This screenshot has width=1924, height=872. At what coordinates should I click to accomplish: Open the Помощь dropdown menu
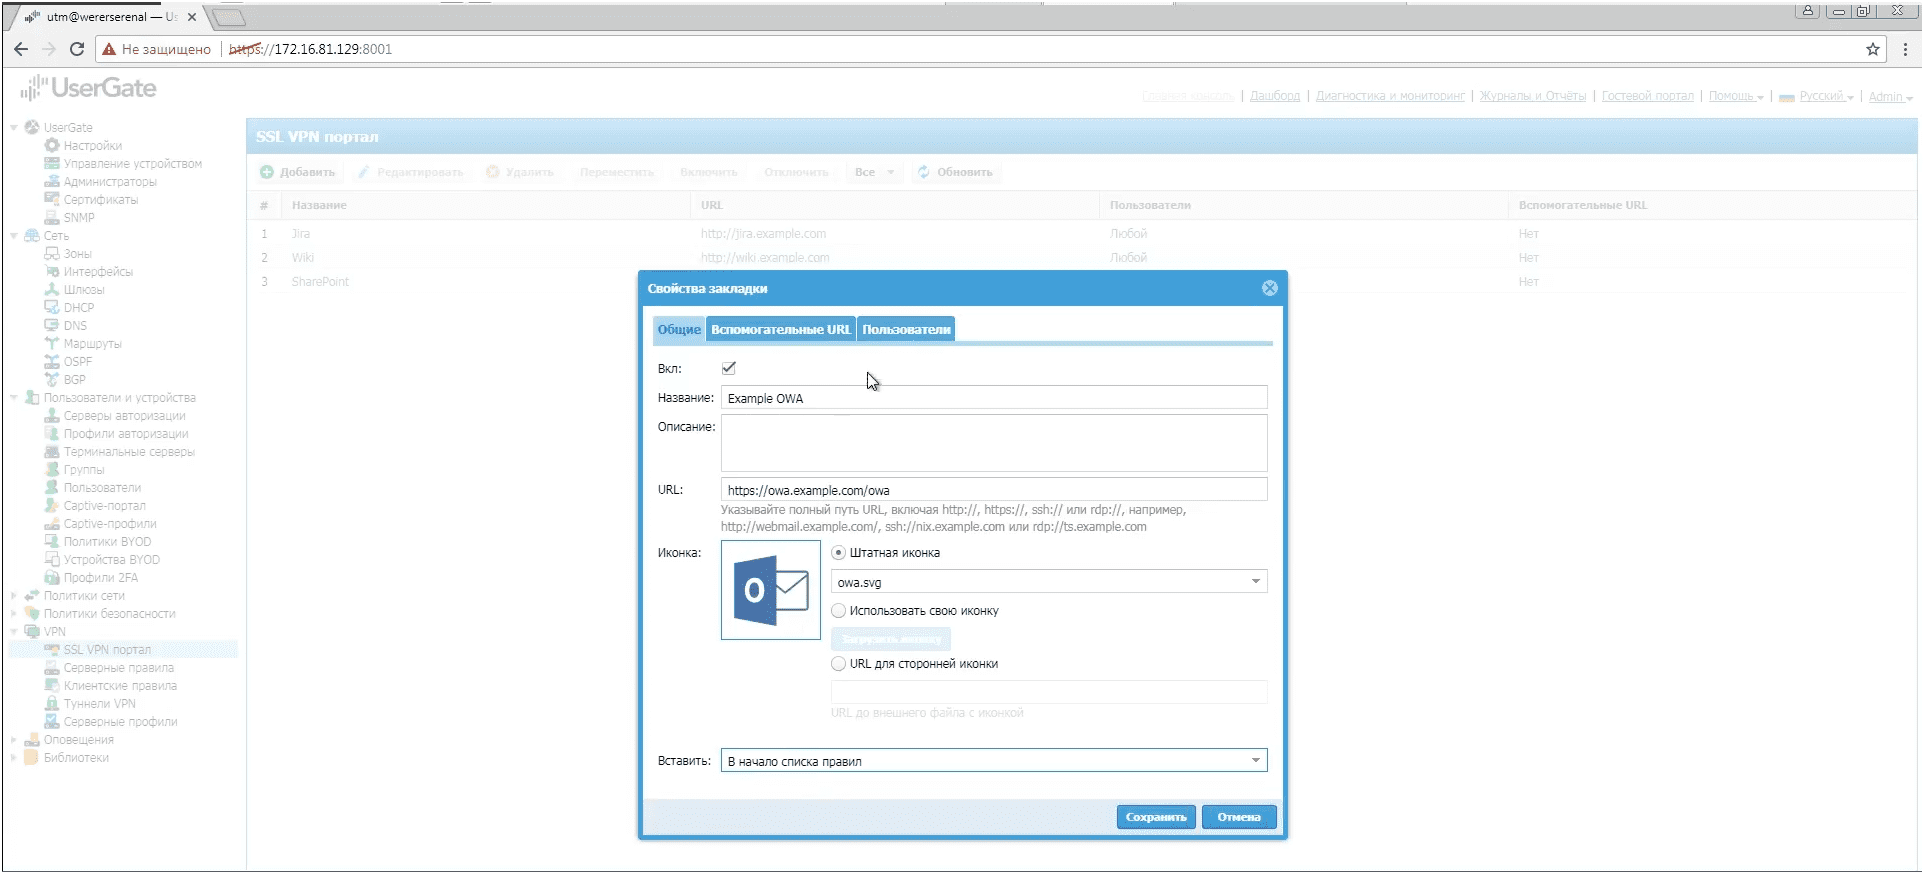(x=1736, y=96)
